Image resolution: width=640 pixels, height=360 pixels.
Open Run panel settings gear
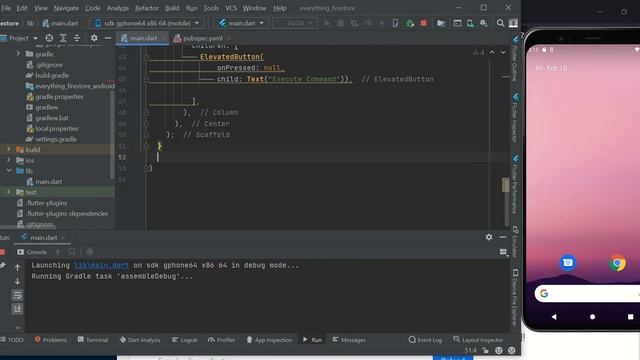coord(489,237)
